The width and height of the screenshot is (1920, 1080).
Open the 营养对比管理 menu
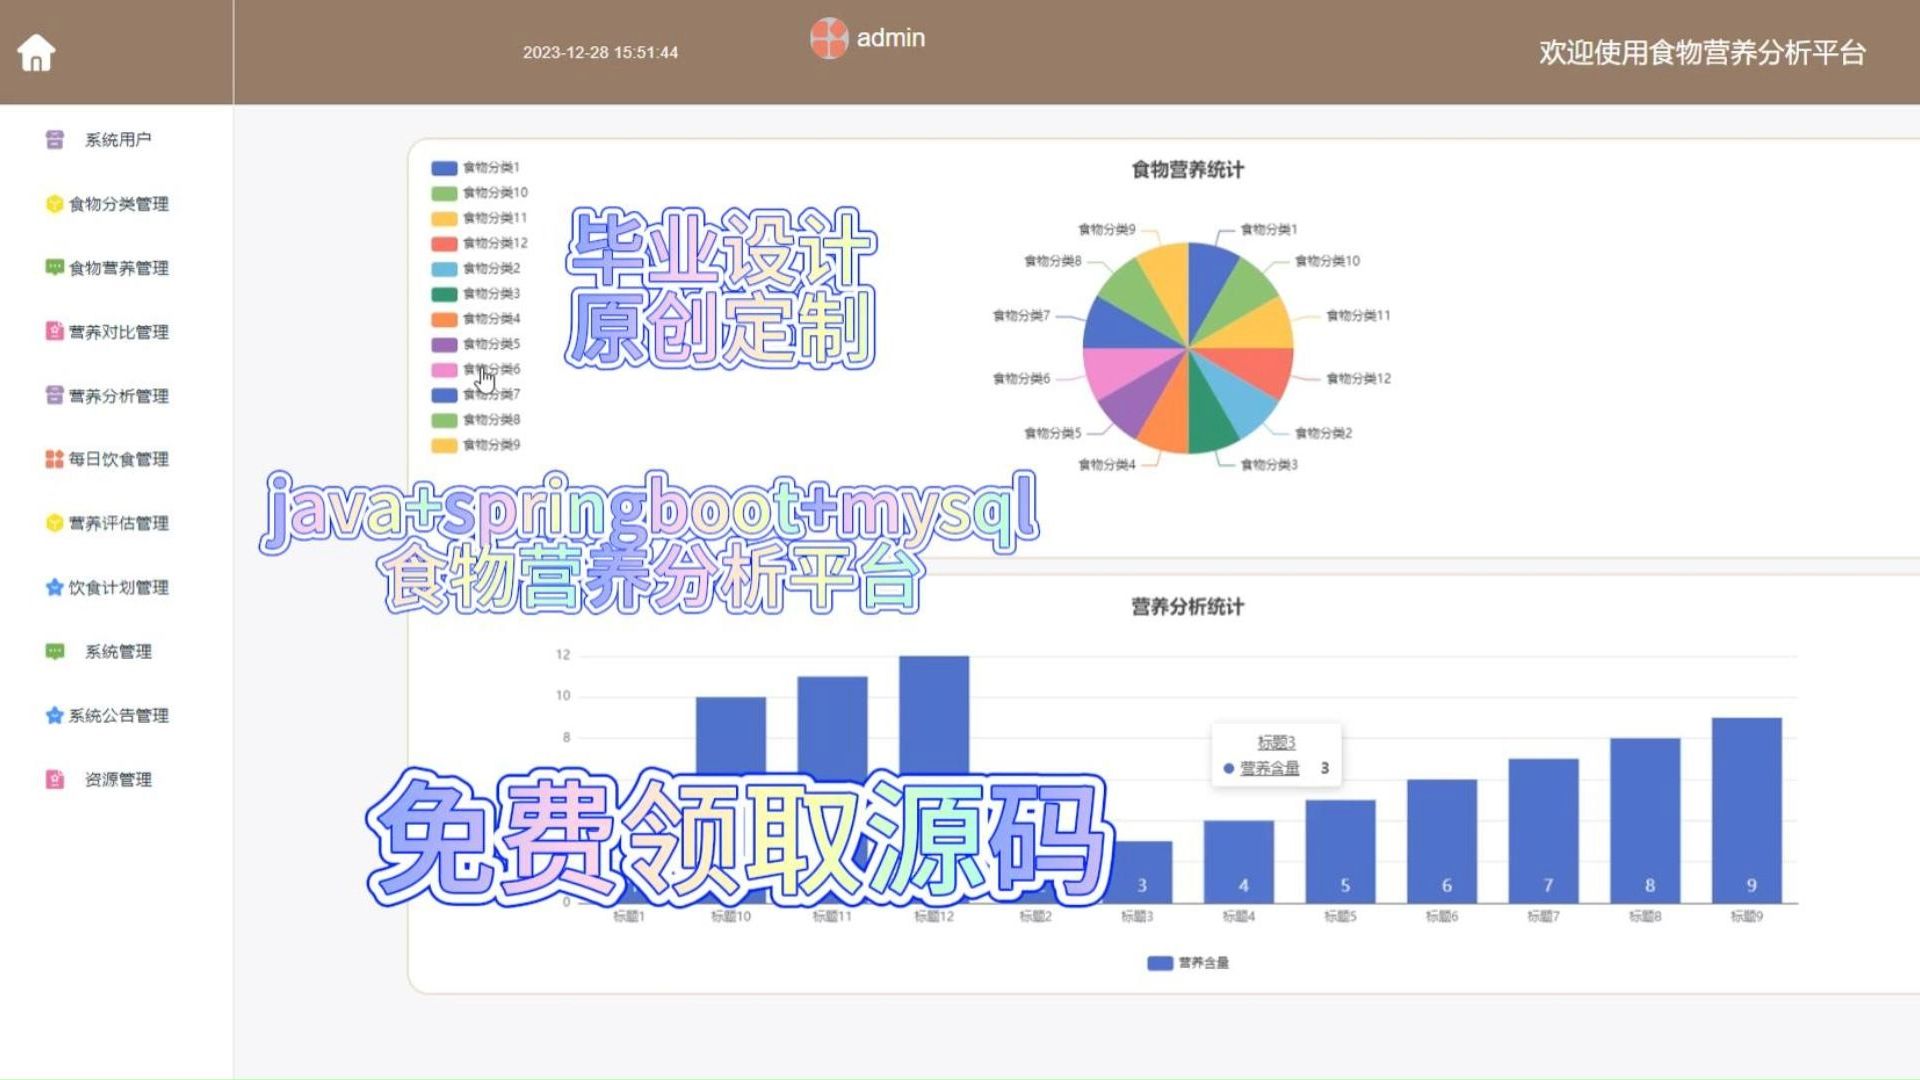117,331
